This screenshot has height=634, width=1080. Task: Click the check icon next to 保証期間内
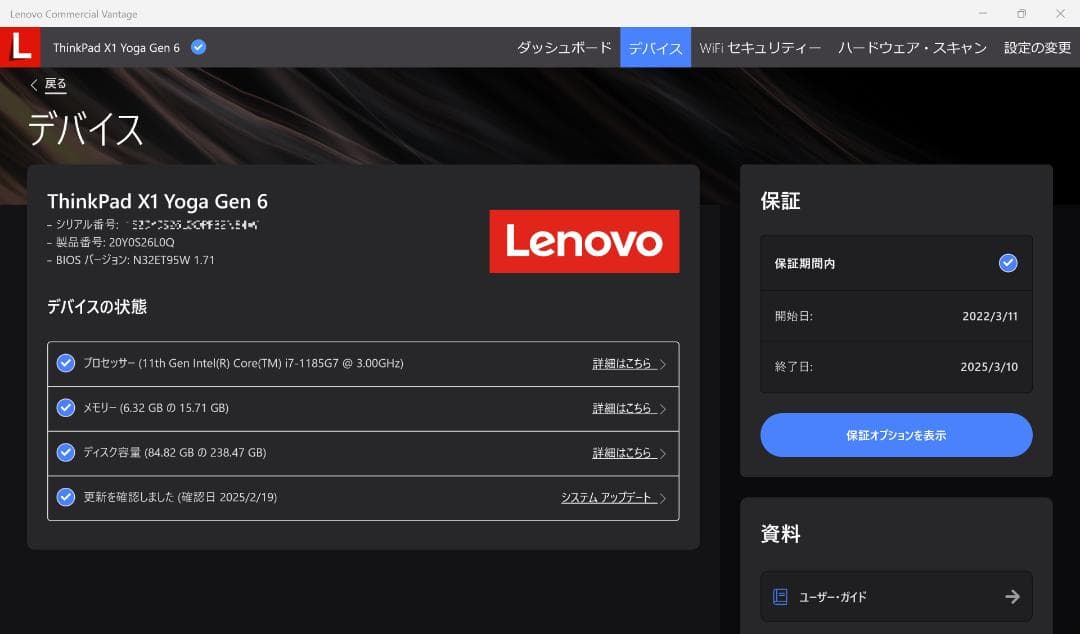tap(1007, 263)
